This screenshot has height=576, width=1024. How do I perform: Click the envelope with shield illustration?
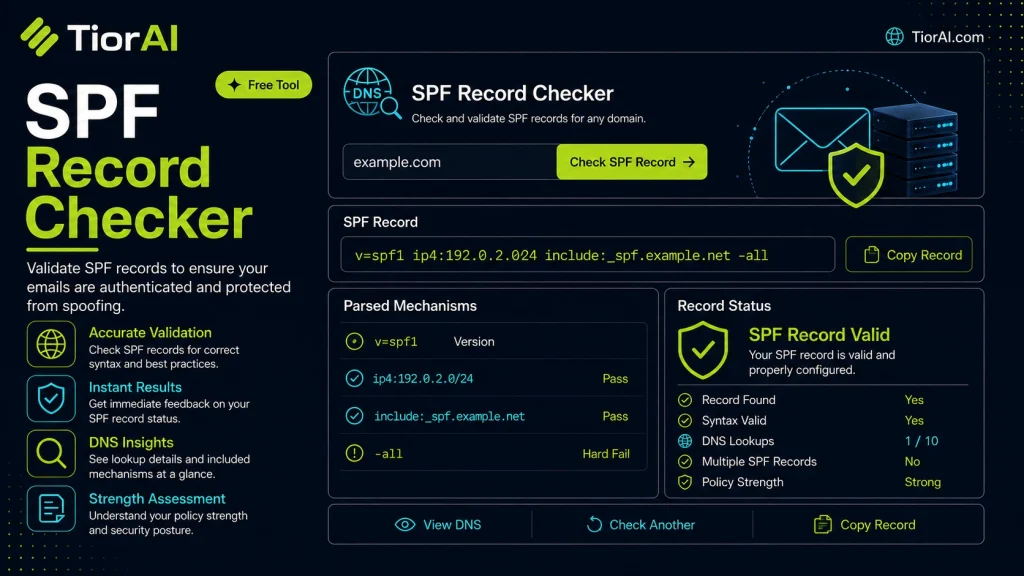click(x=829, y=155)
